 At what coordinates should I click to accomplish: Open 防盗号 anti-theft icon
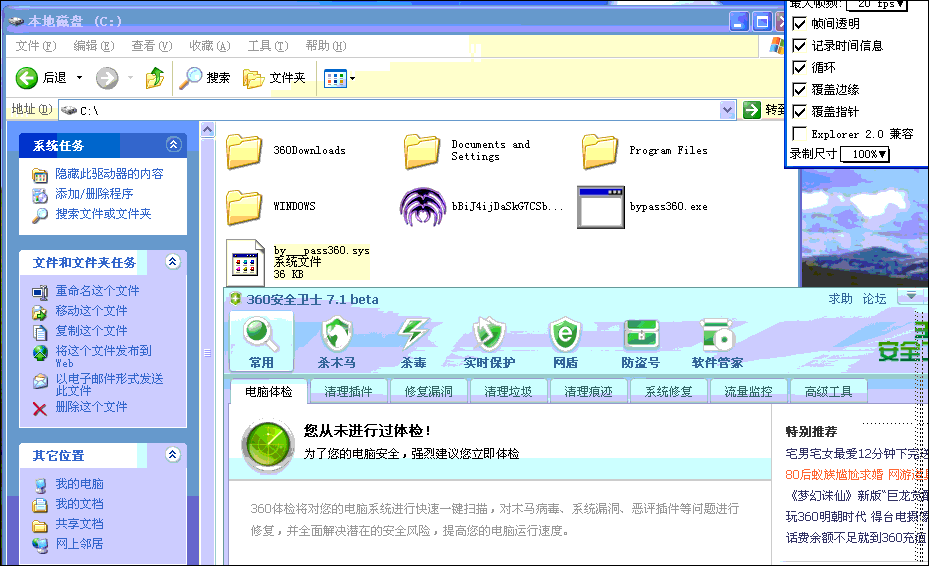click(641, 335)
